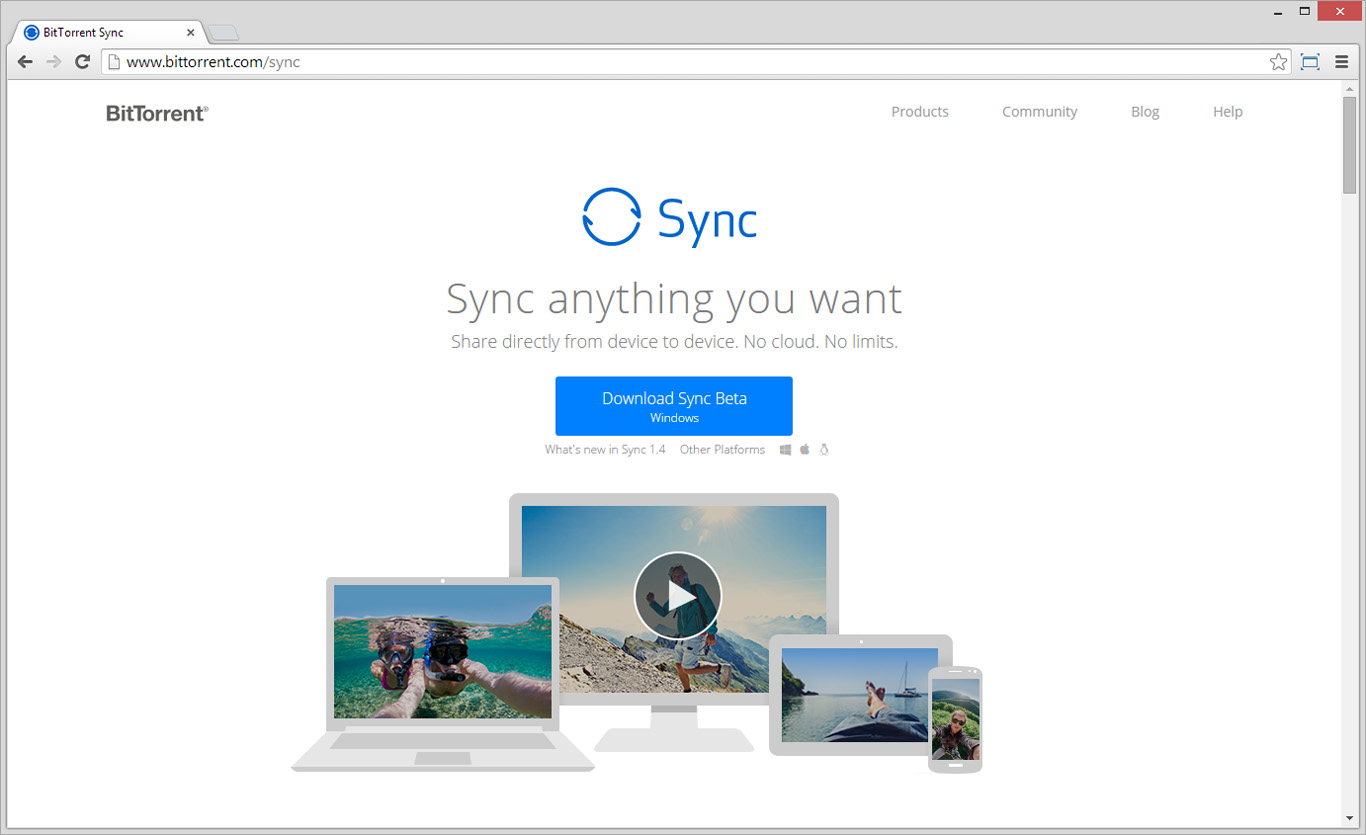
Task: Open the Other Platforms link
Action: [x=722, y=450]
